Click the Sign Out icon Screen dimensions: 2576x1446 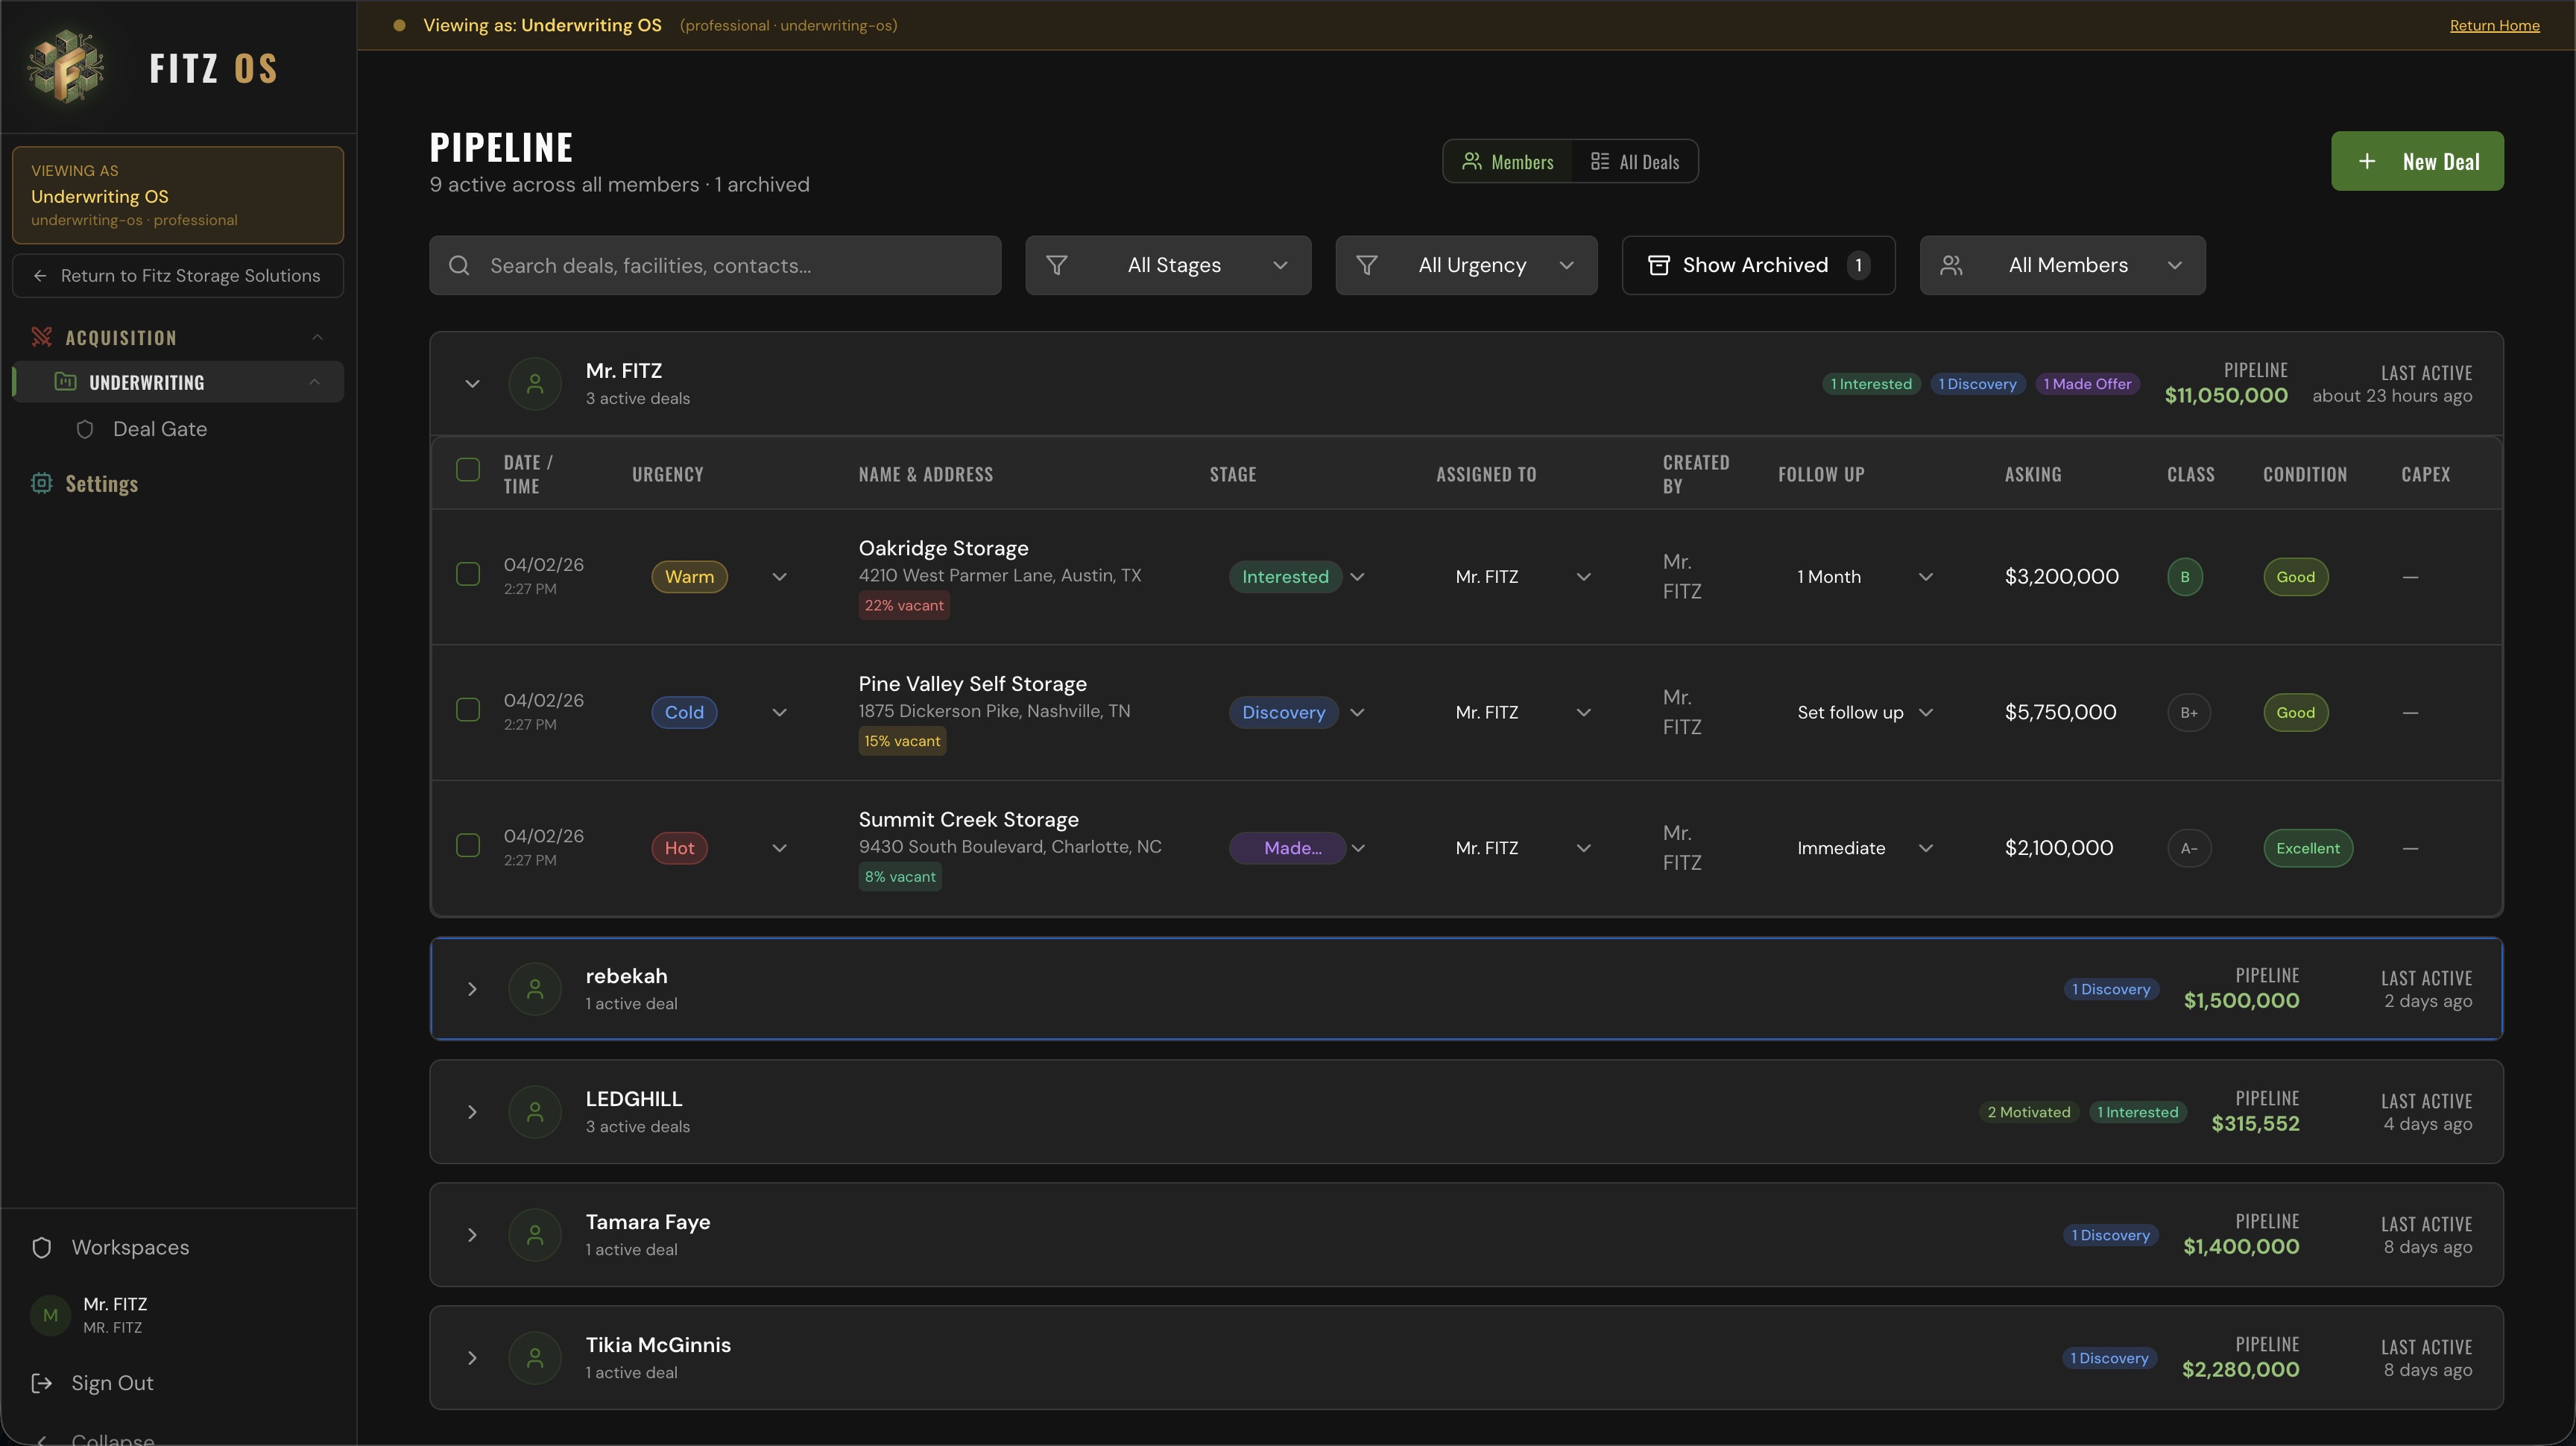pos(41,1383)
